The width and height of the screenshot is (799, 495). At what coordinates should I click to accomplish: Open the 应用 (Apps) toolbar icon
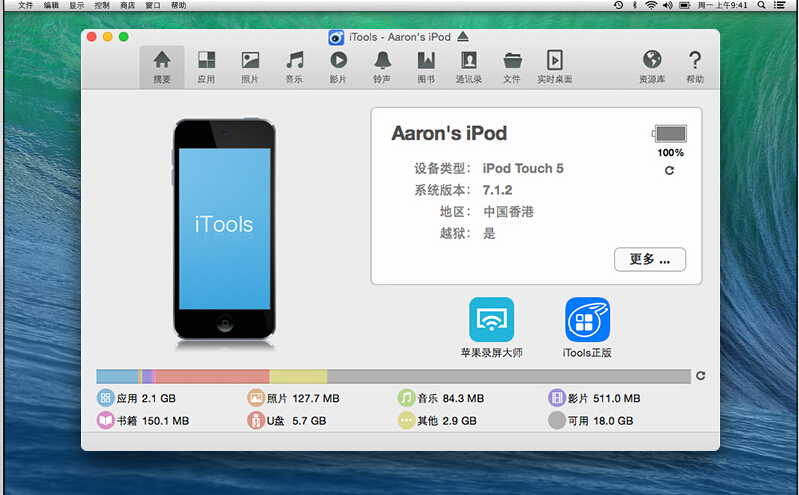tap(206, 66)
